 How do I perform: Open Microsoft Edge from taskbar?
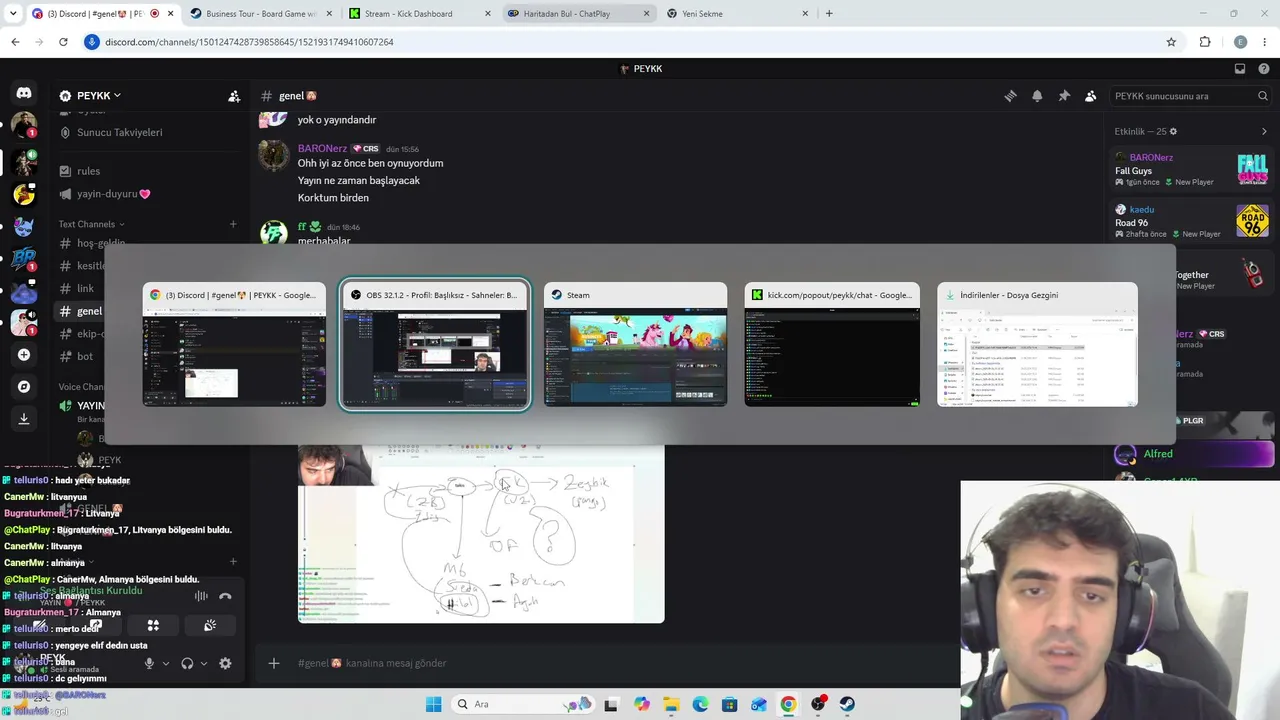700,704
